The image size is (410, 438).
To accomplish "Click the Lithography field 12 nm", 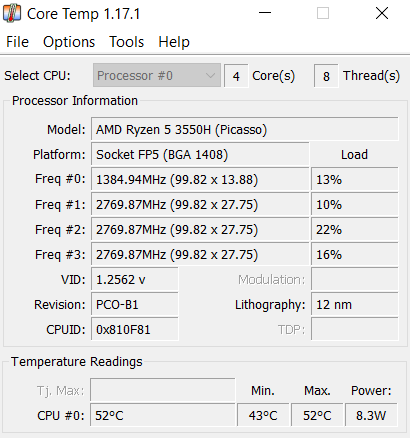I will pos(355,304).
